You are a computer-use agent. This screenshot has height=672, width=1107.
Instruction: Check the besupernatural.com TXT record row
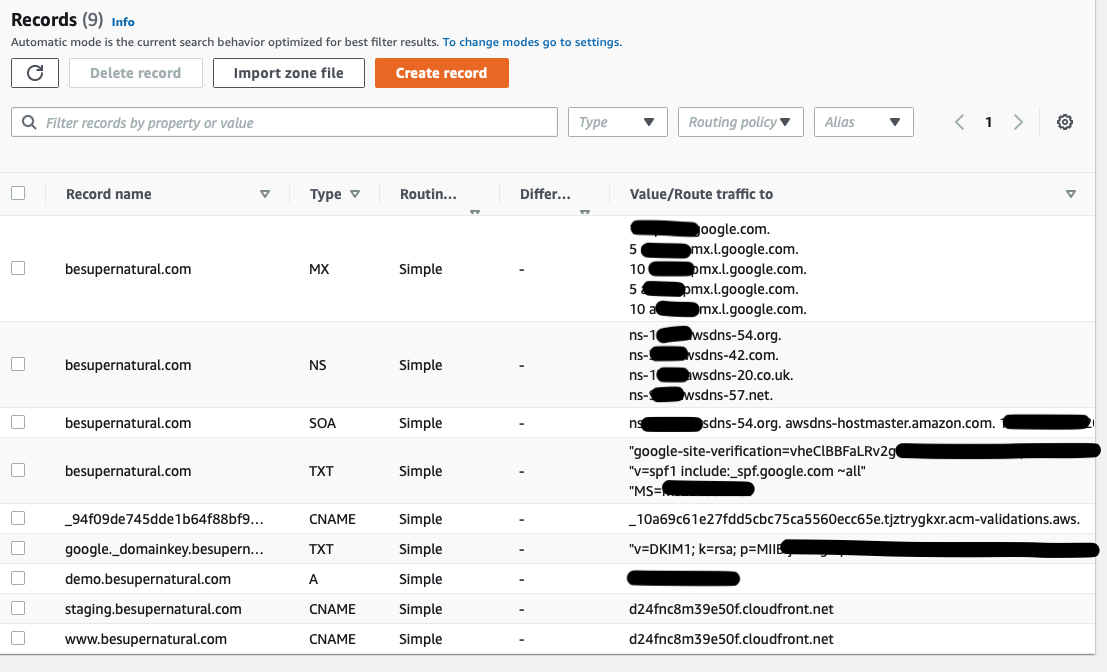tap(18, 470)
